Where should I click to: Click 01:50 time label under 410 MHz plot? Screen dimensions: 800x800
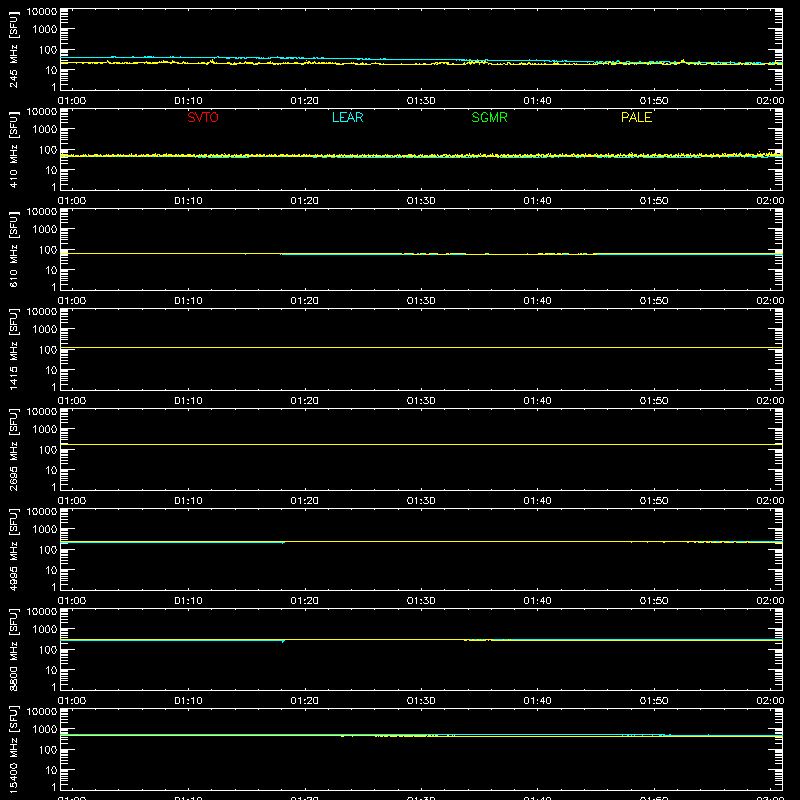pyautogui.click(x=654, y=201)
